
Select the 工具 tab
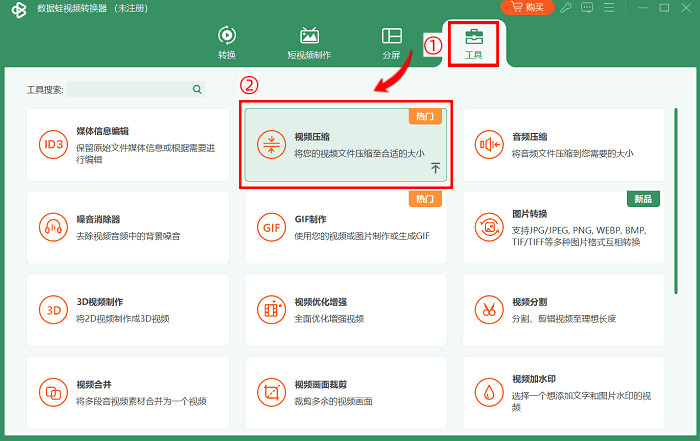[x=474, y=44]
